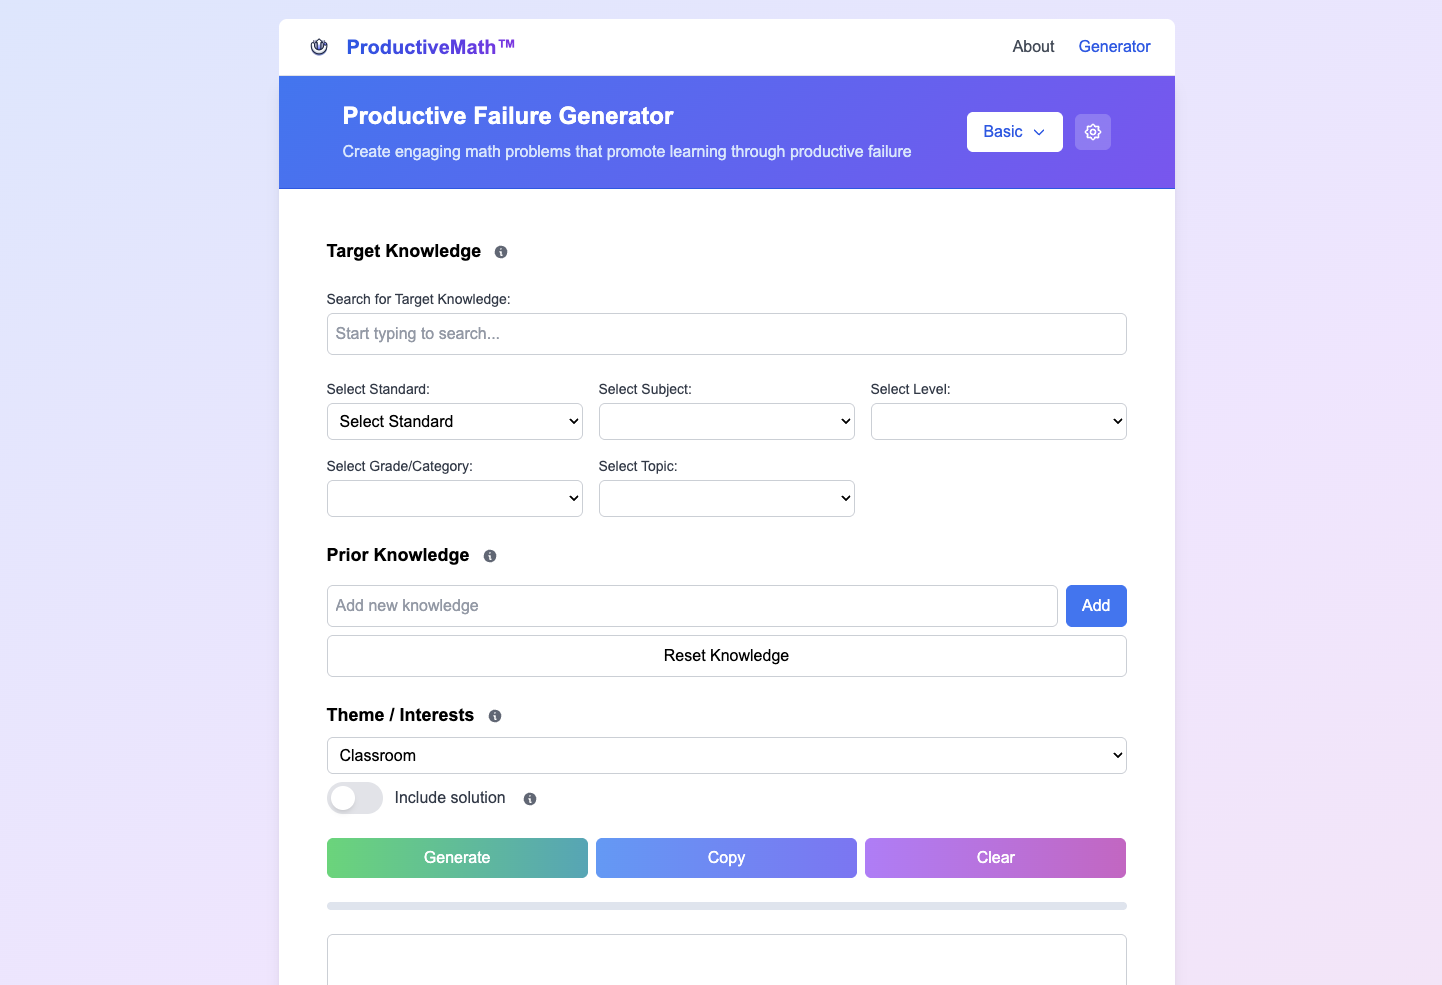
Task: Show info for Target Knowledge
Action: pos(501,252)
